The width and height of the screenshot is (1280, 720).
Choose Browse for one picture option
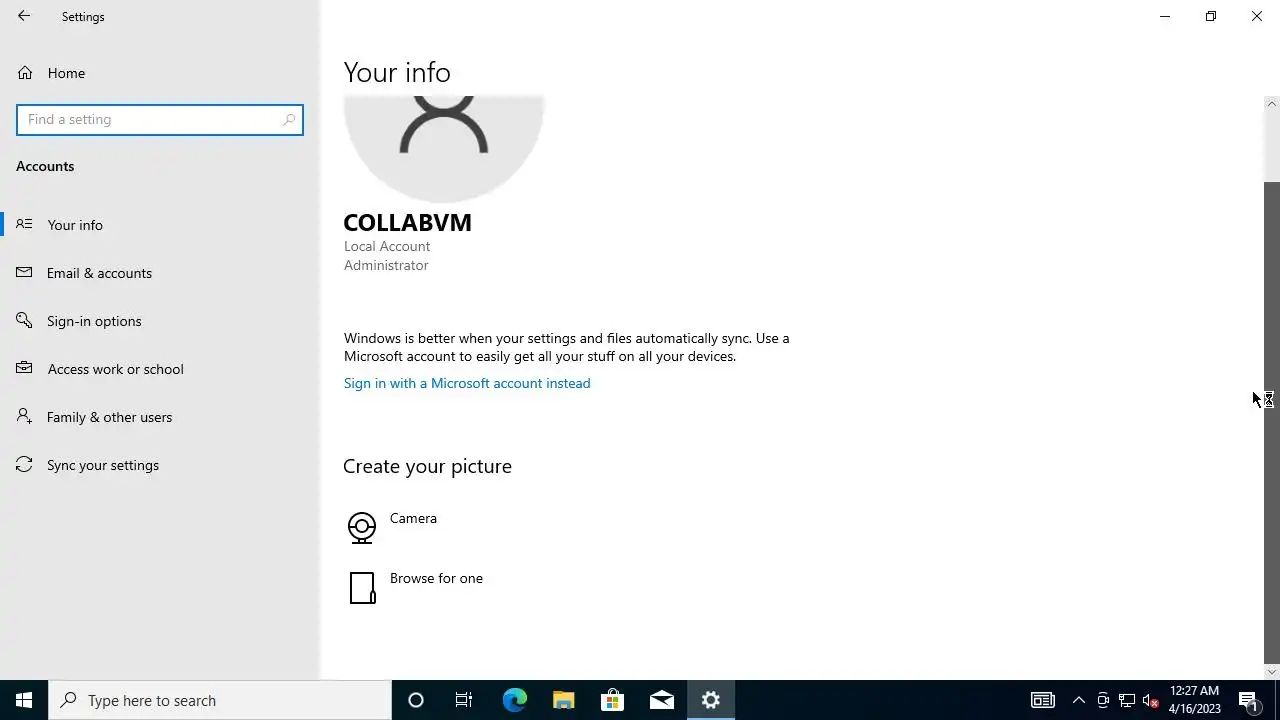point(436,578)
